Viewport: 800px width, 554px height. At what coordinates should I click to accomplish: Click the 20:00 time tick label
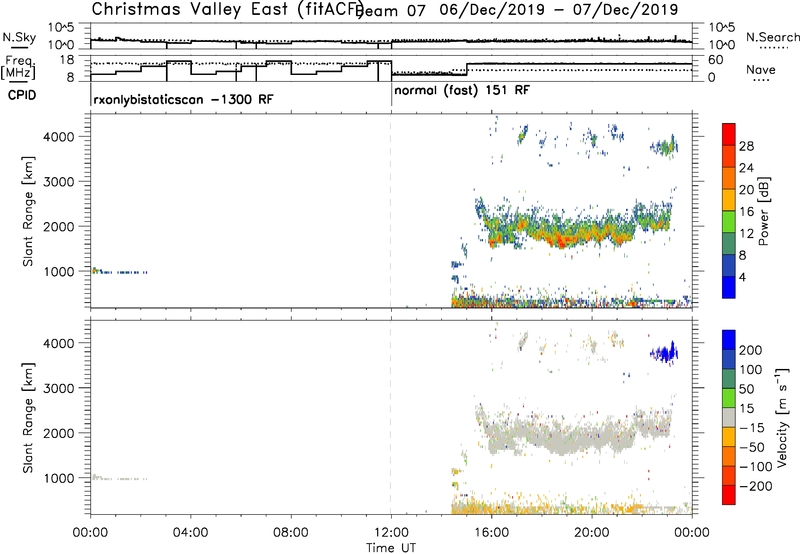pyautogui.click(x=591, y=533)
